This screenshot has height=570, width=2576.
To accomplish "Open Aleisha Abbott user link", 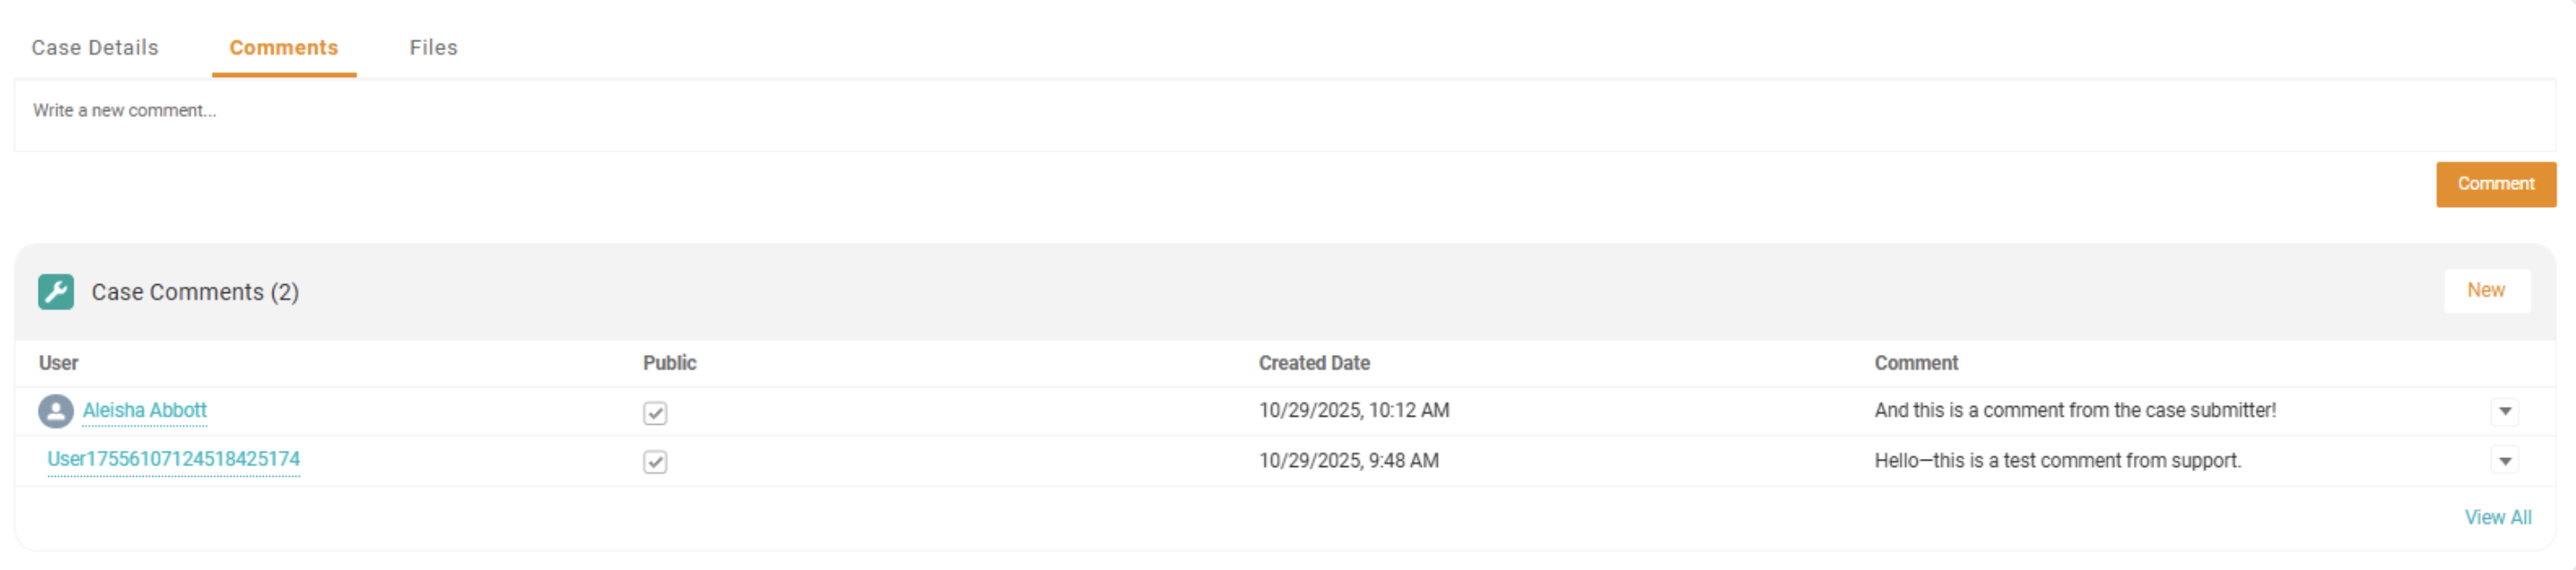I will tap(145, 410).
